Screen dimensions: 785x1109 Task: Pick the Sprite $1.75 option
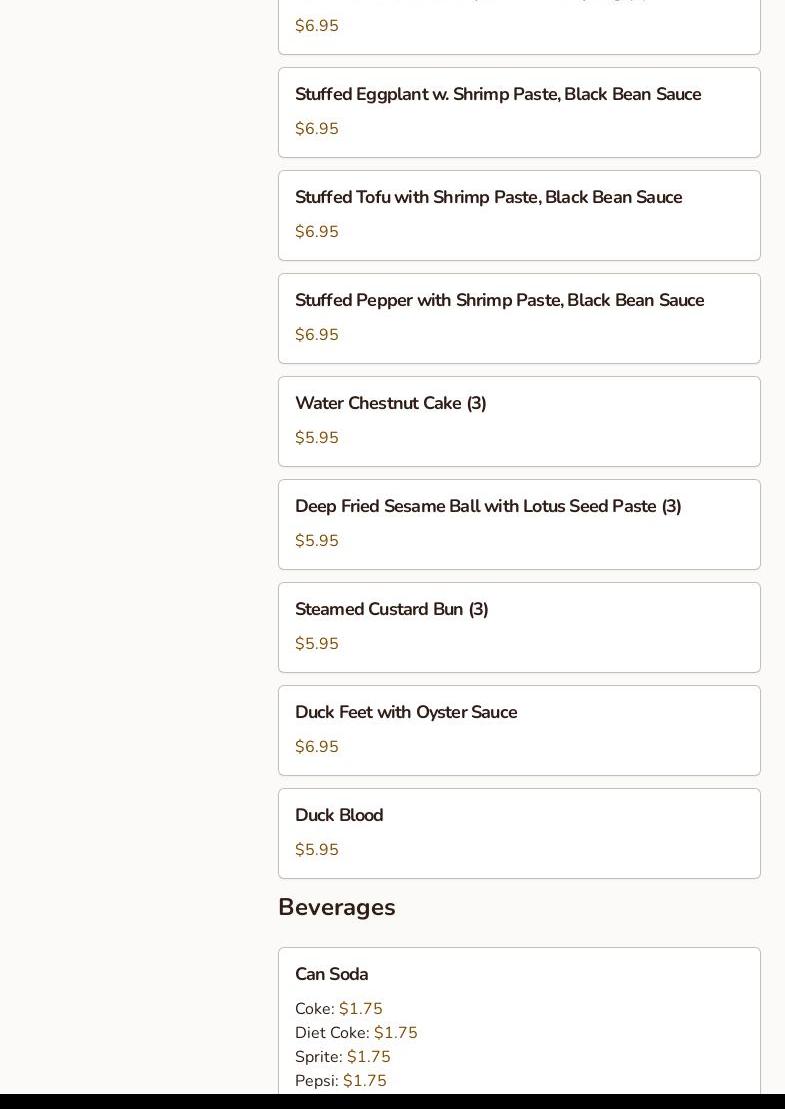(x=343, y=1057)
